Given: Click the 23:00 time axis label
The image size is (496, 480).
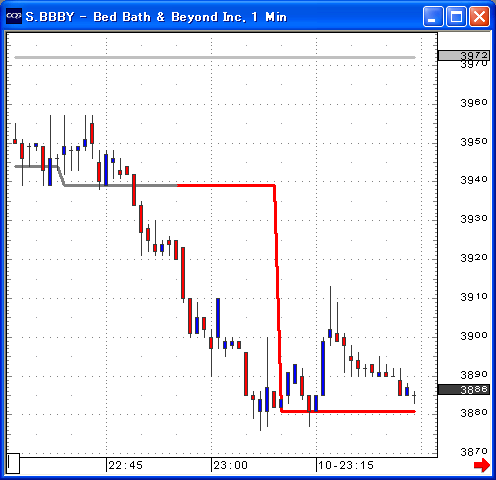Looking at the screenshot, I should click(230, 465).
